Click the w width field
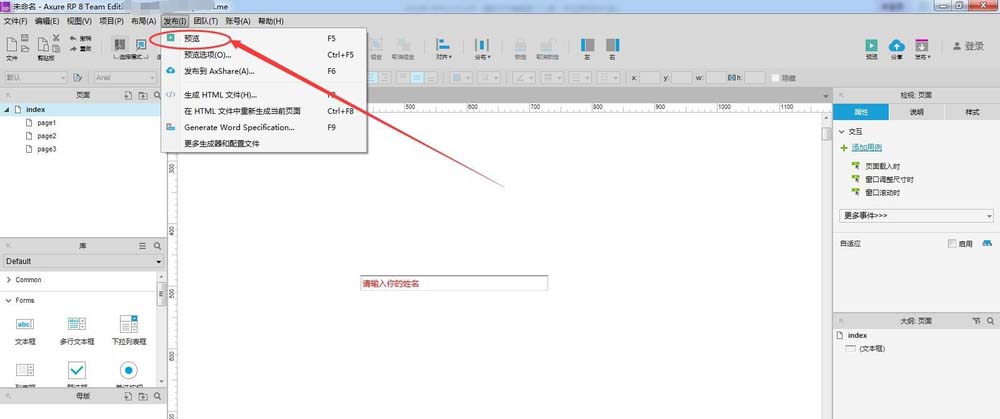This screenshot has width=1000, height=419. (716, 78)
